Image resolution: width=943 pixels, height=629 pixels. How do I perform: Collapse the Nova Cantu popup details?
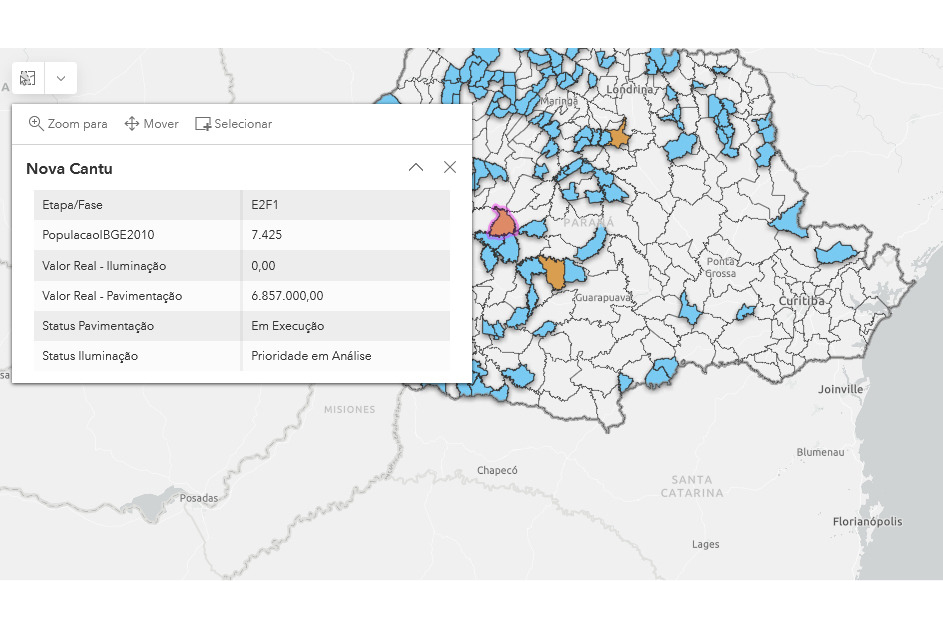(416, 167)
